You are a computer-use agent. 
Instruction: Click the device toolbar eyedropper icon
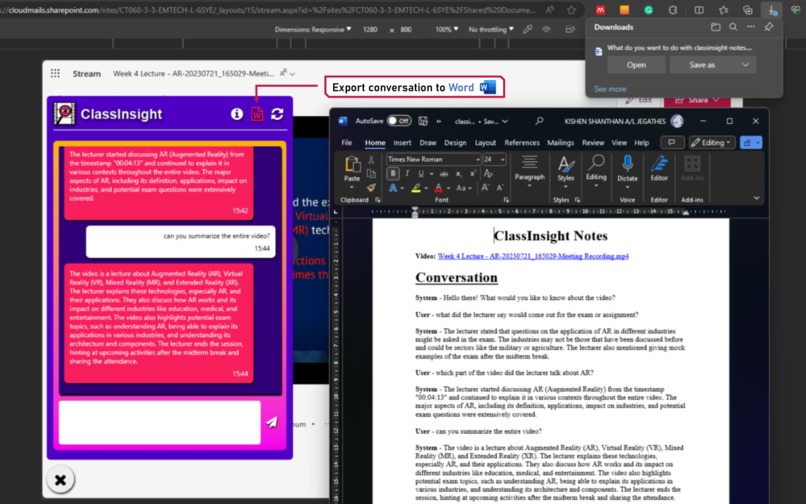(x=527, y=30)
